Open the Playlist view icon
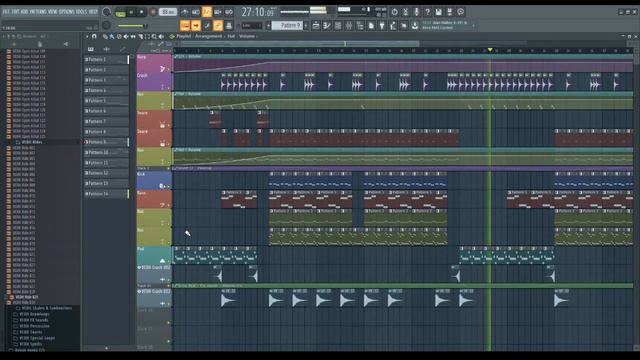 click(x=316, y=26)
